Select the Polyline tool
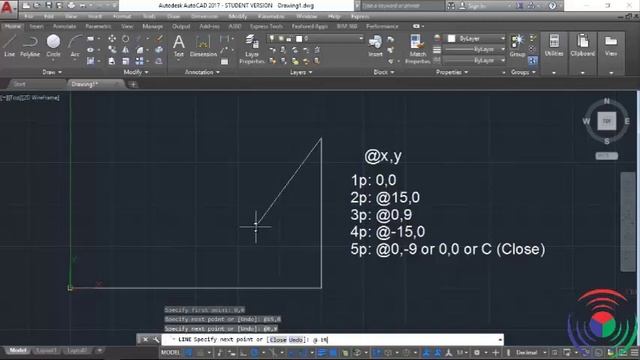Image resolution: width=640 pixels, height=360 pixels. coord(30,45)
